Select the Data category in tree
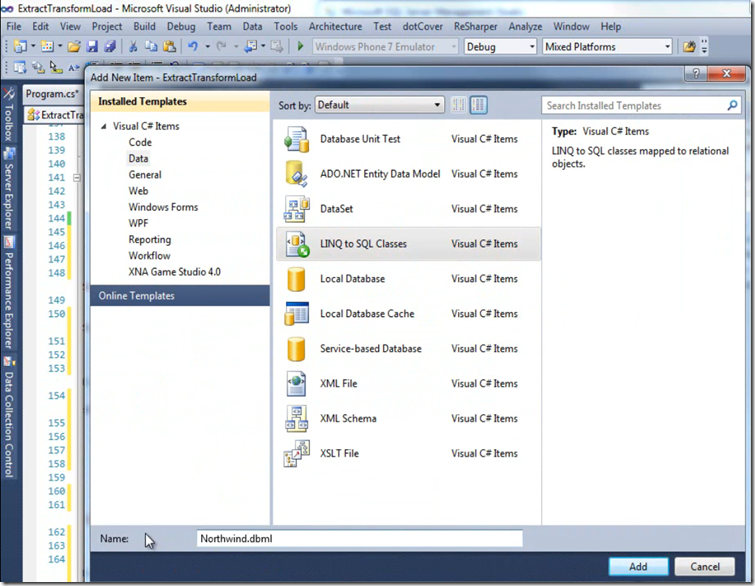 138,158
